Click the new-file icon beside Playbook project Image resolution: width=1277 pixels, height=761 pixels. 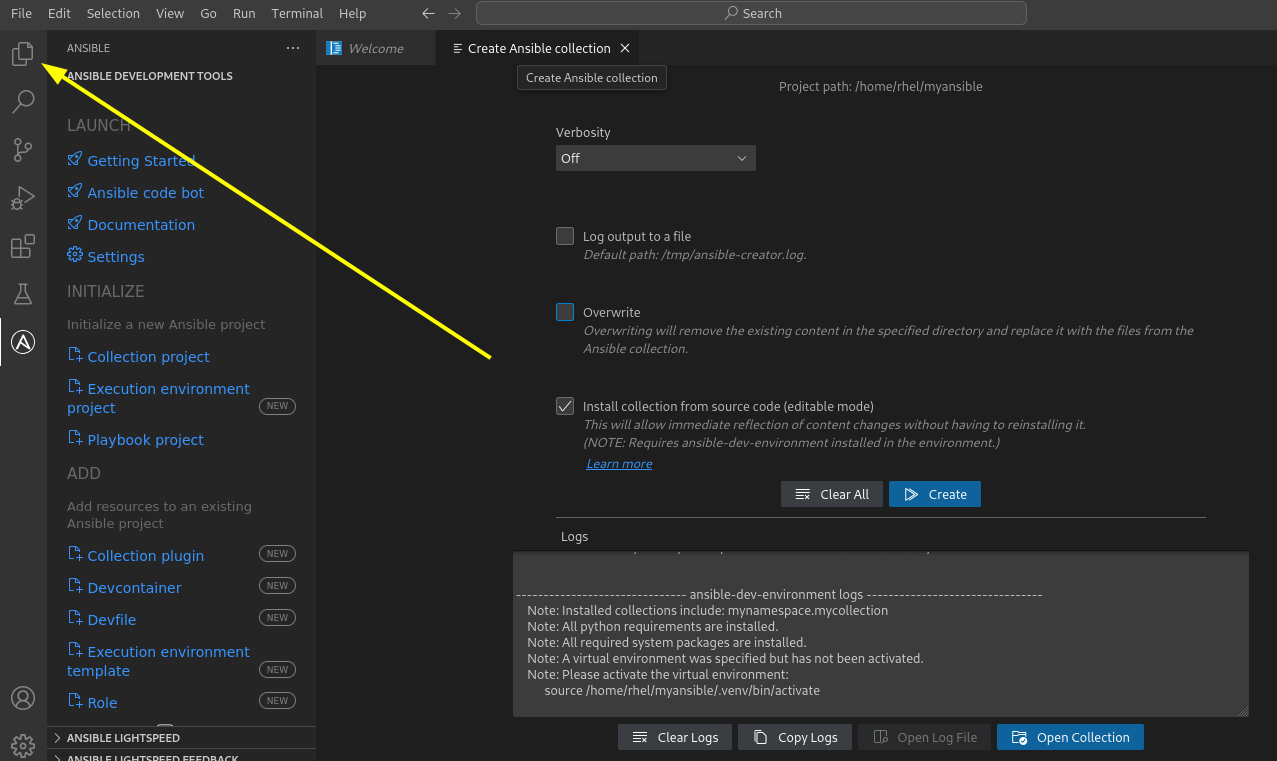pos(75,439)
